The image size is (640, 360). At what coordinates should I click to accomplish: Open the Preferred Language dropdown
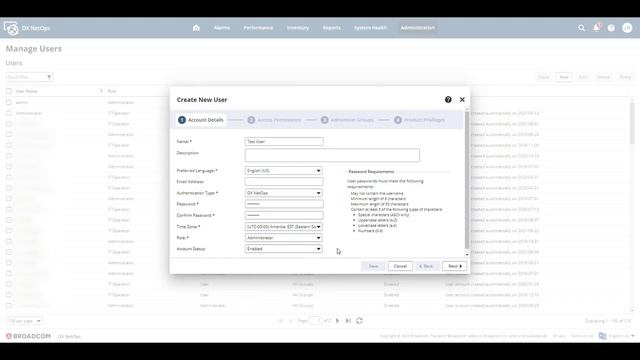(x=284, y=171)
